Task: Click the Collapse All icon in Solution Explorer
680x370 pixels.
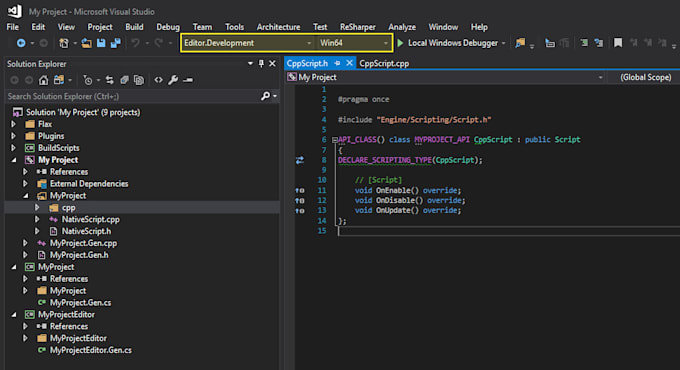Action: pos(124,80)
